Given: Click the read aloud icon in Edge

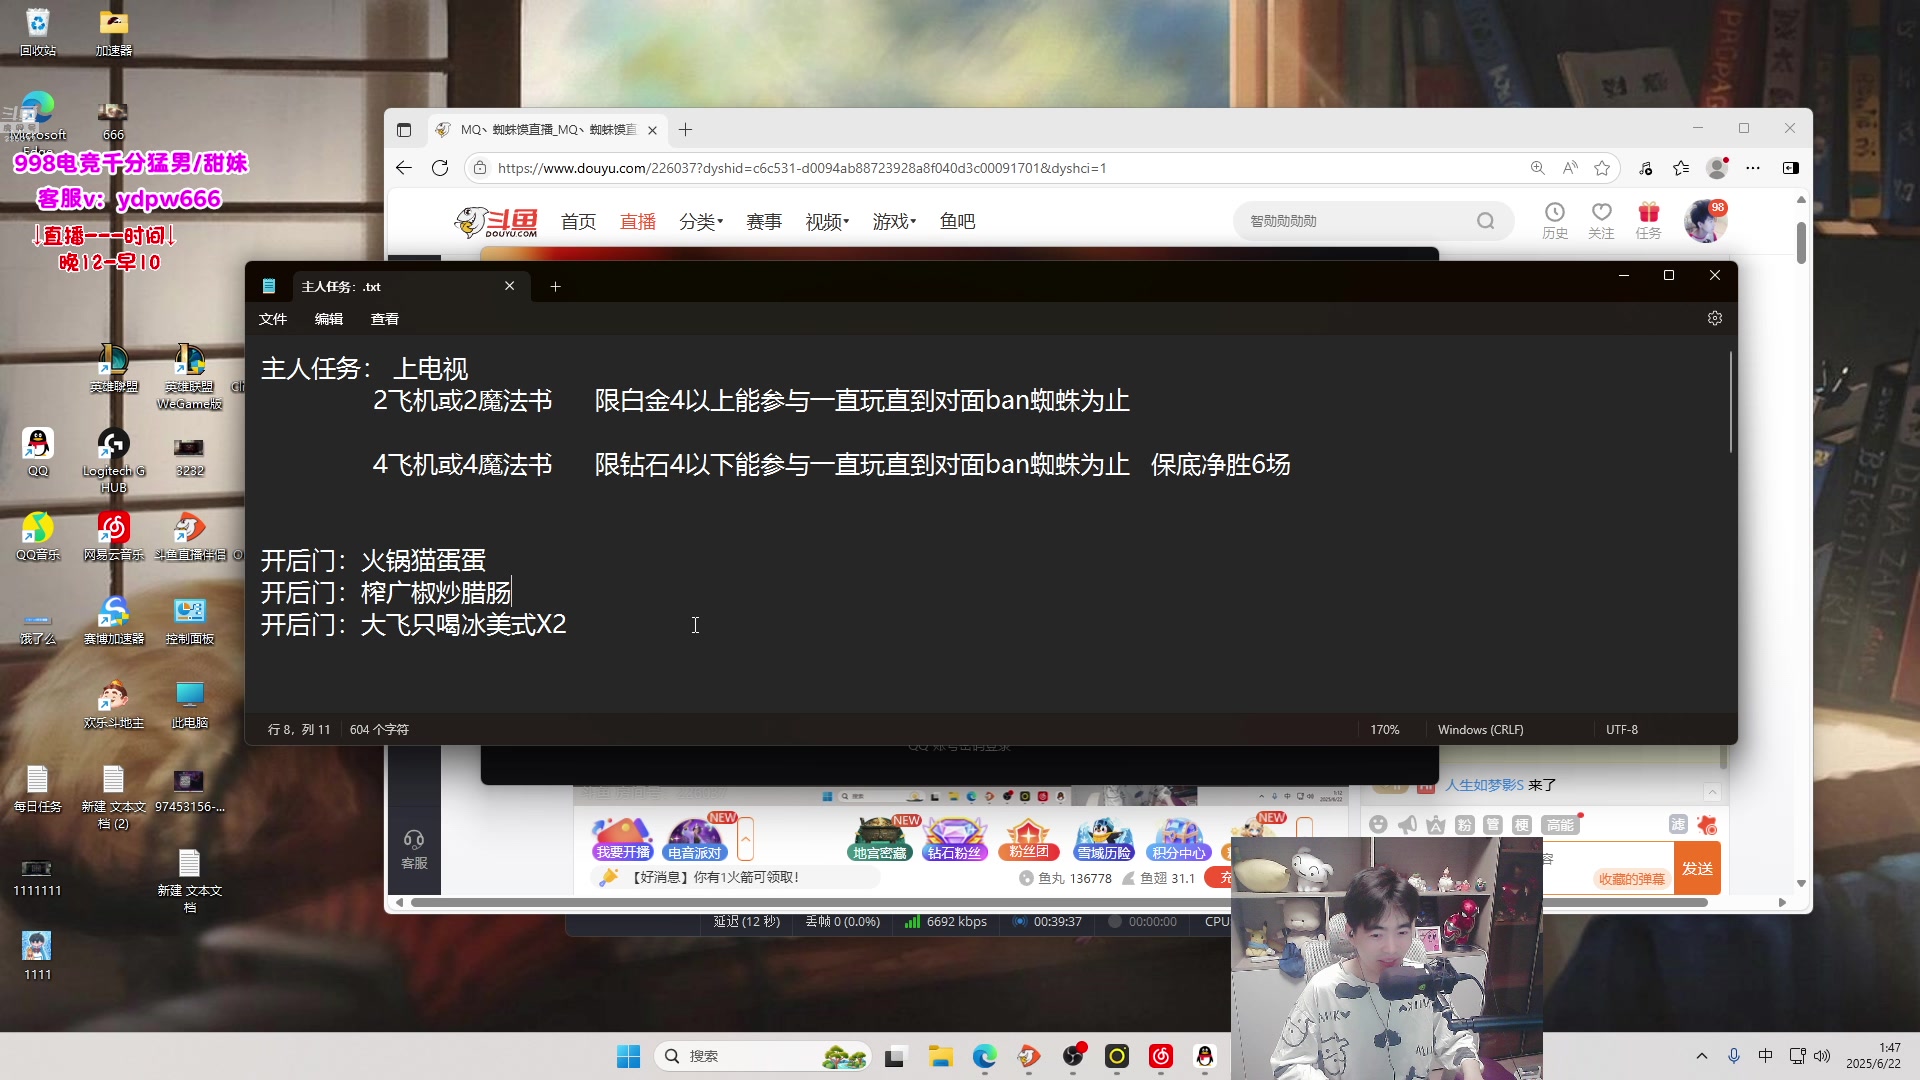Looking at the screenshot, I should click(1570, 168).
